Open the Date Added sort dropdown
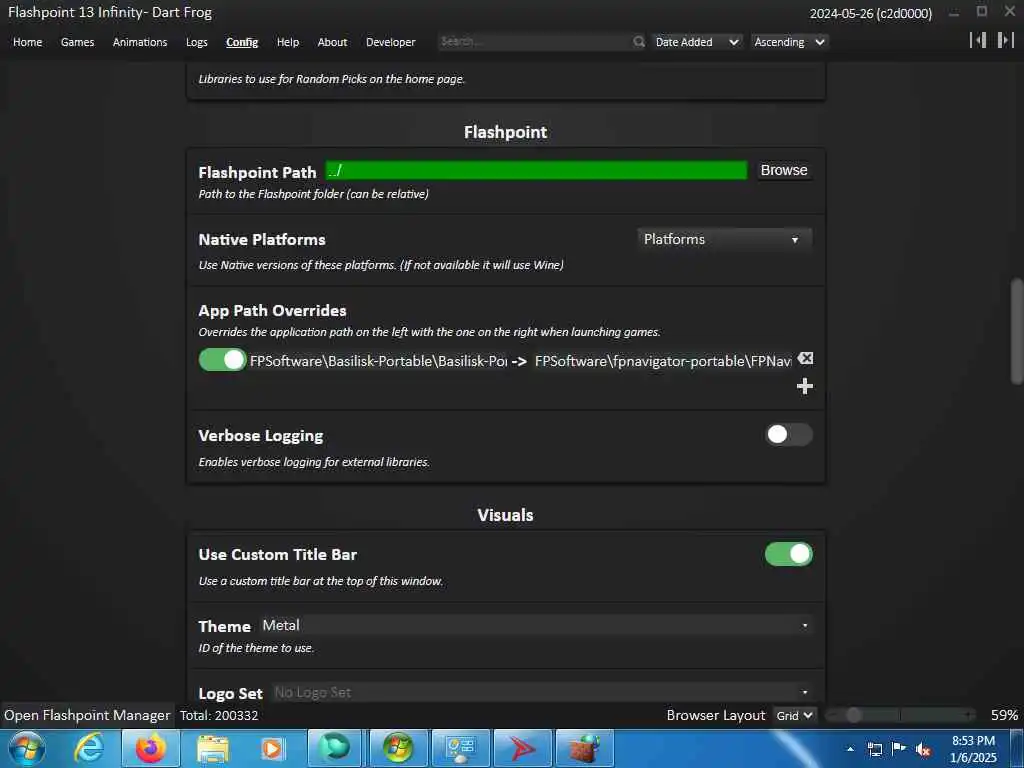Viewport: 1024px width, 768px height. [697, 42]
